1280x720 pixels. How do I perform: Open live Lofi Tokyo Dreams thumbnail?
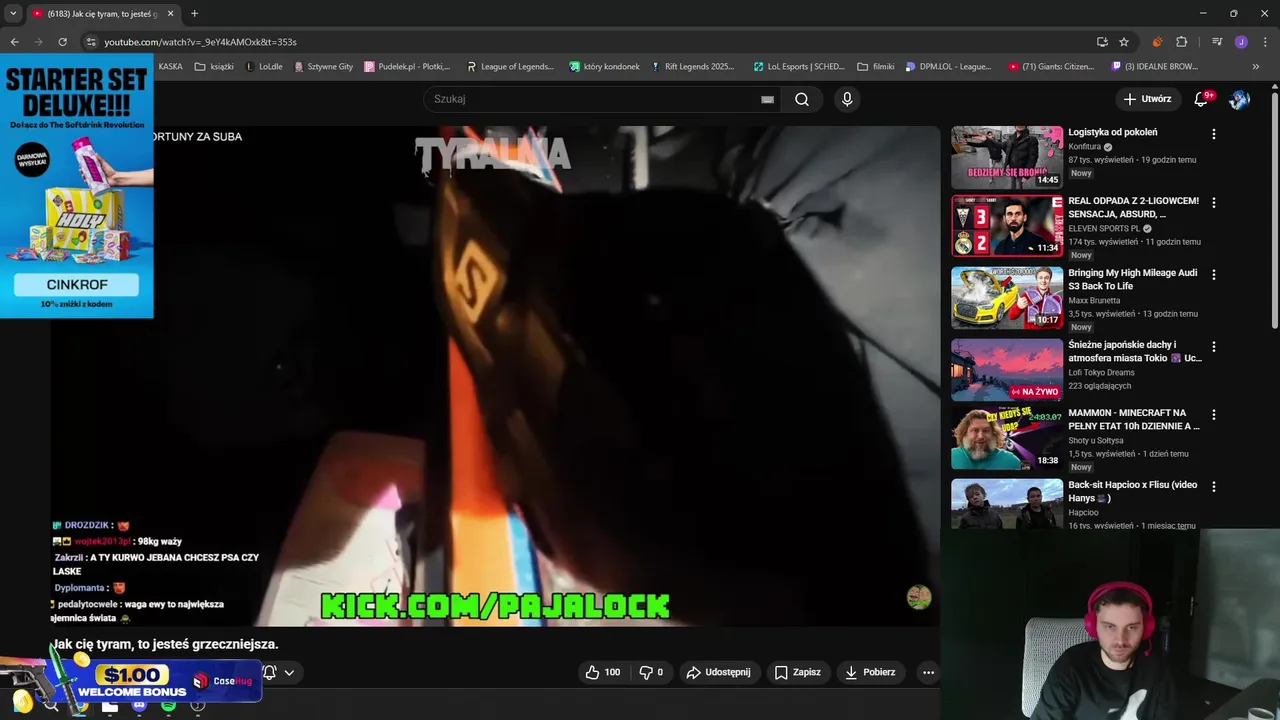1007,370
